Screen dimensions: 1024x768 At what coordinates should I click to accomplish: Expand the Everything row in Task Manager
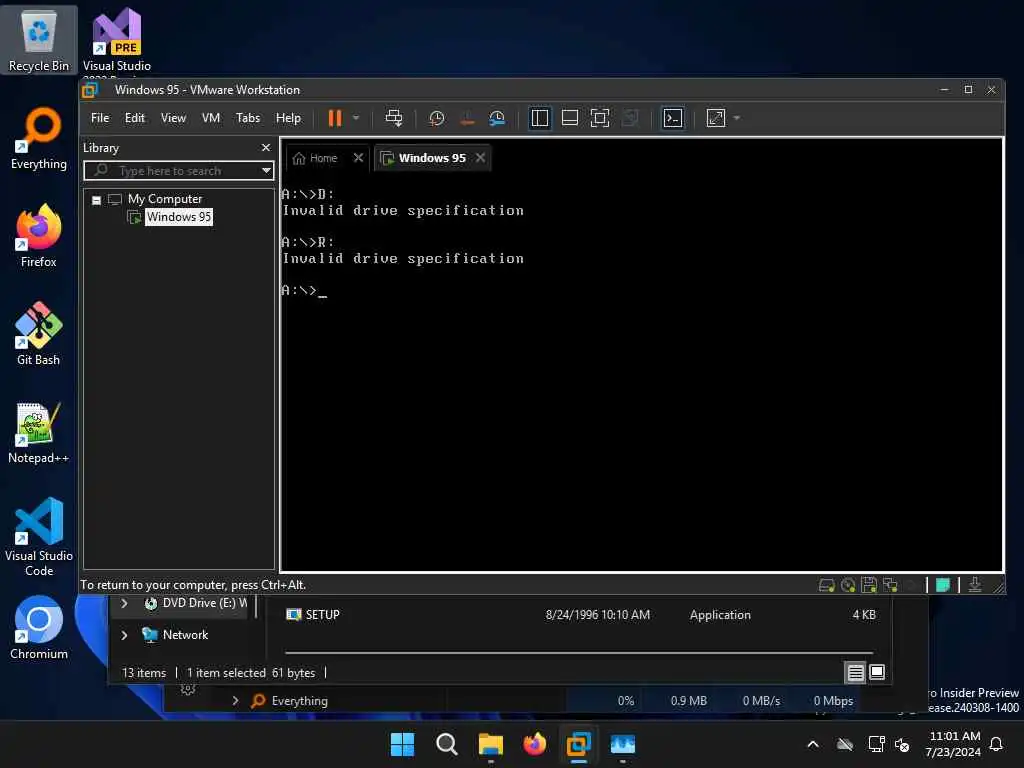coord(235,701)
